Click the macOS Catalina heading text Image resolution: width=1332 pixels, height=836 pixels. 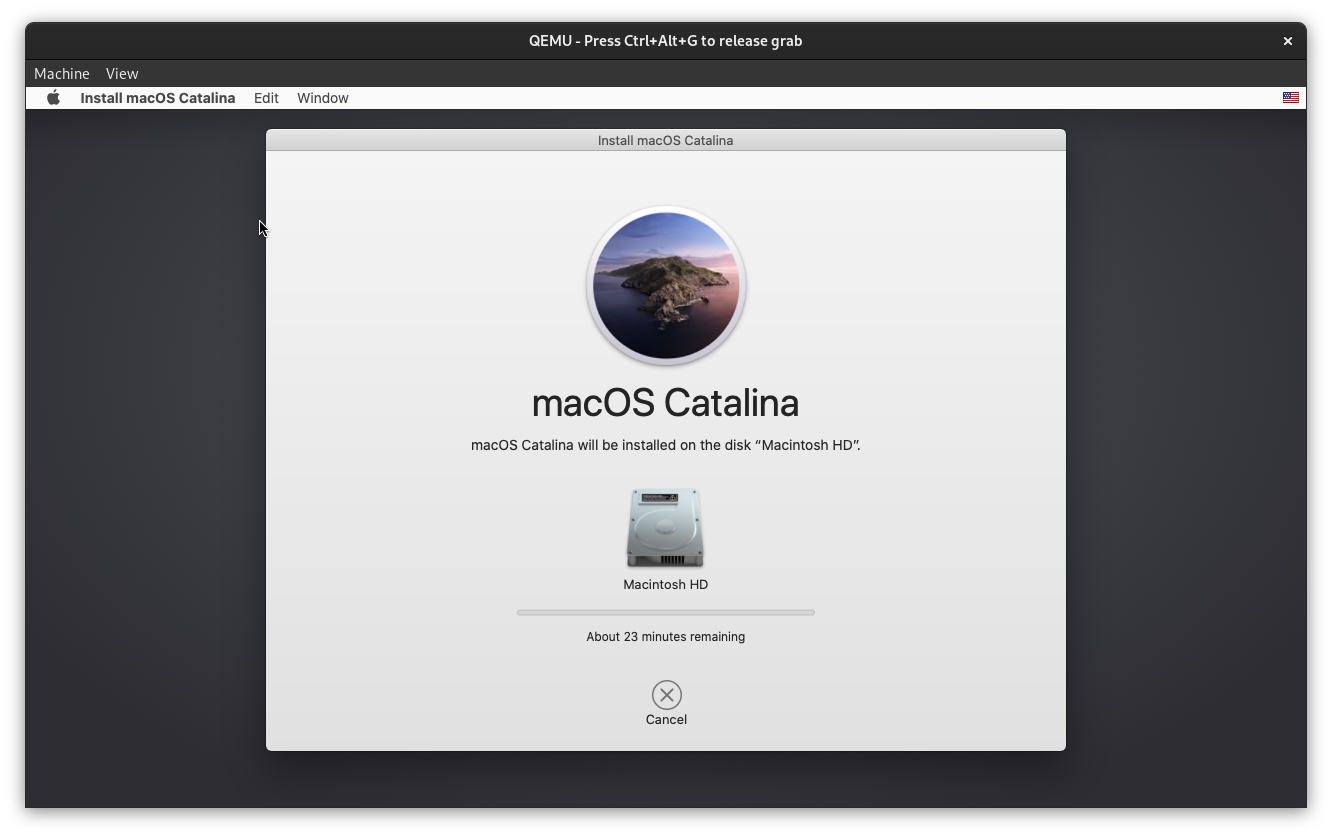pos(665,402)
